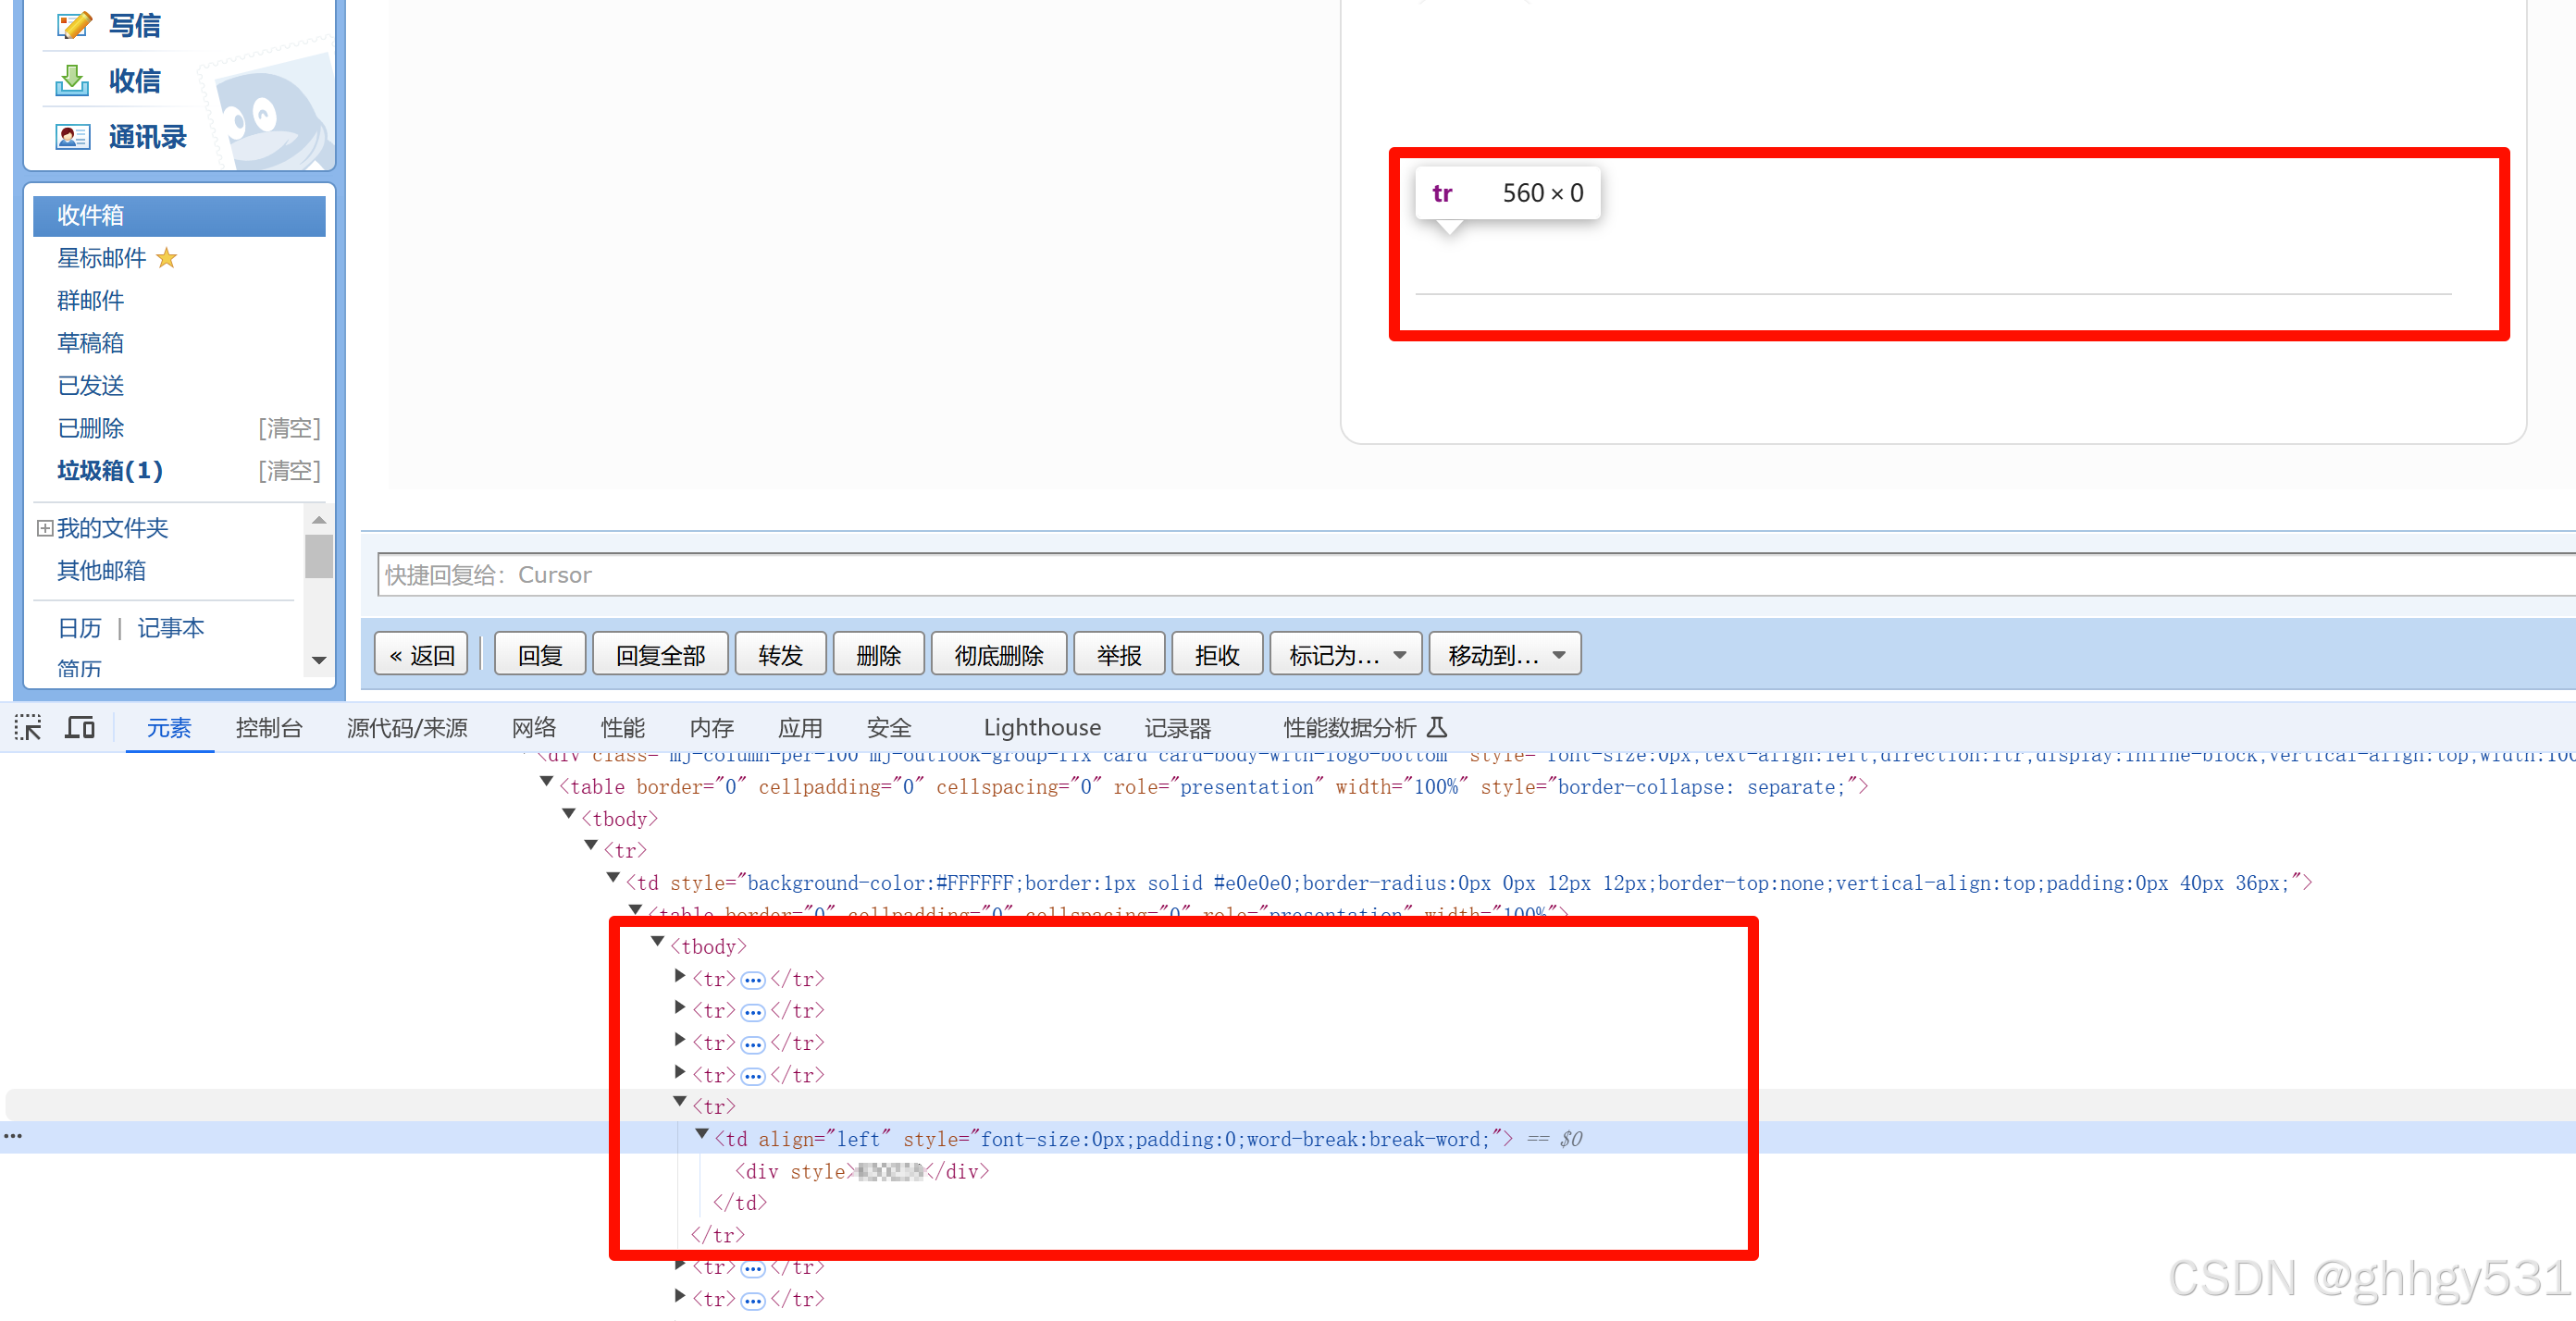The height and width of the screenshot is (1321, 2576).
Task: Click the star icon beside 星标邮件
Action: click(x=167, y=258)
